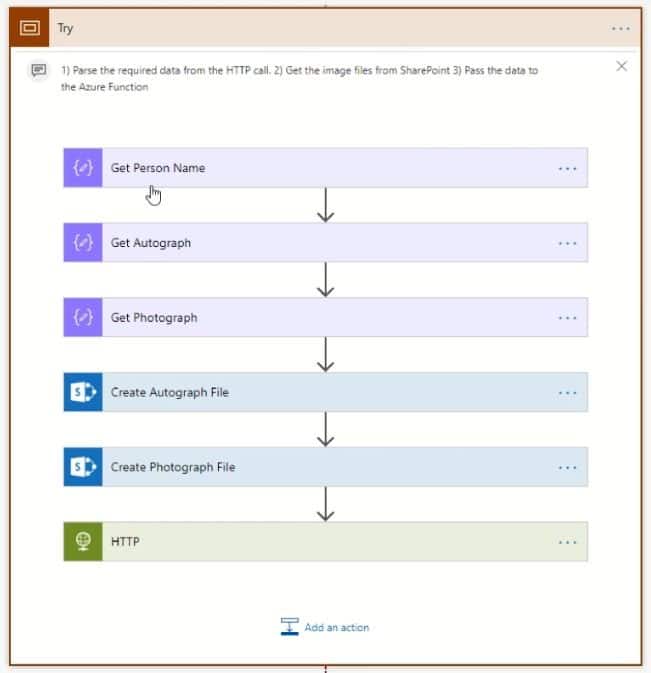Click the HTTP action globe icon

pos(83,541)
